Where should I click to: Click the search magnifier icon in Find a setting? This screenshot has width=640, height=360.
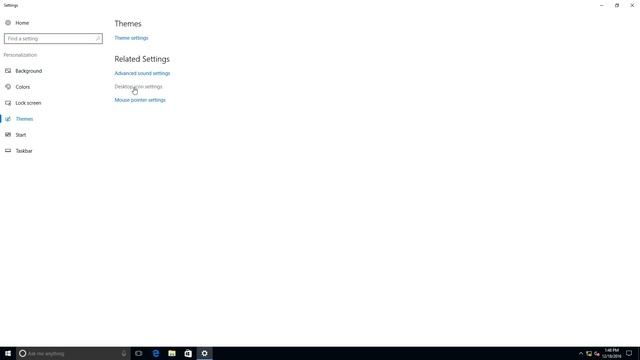98,38
